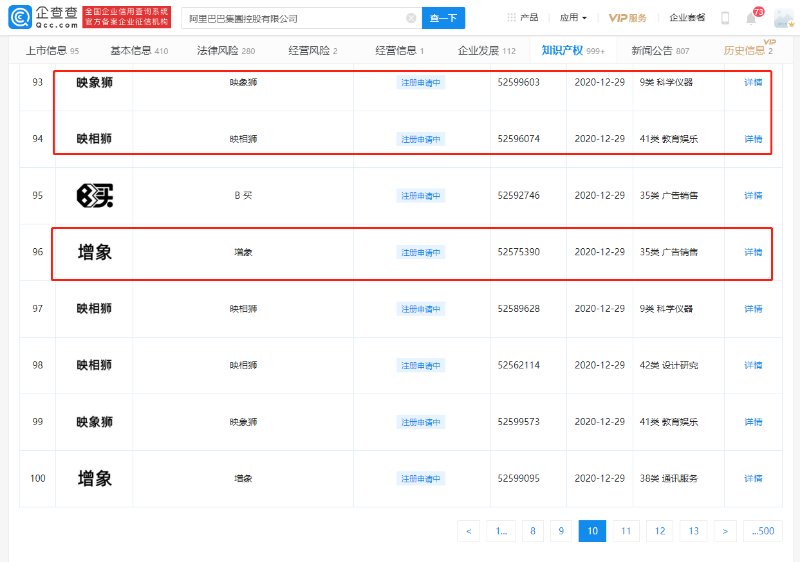Open 详情 for row 96 增象
Image resolution: width=800 pixels, height=562 pixels.
(x=753, y=252)
